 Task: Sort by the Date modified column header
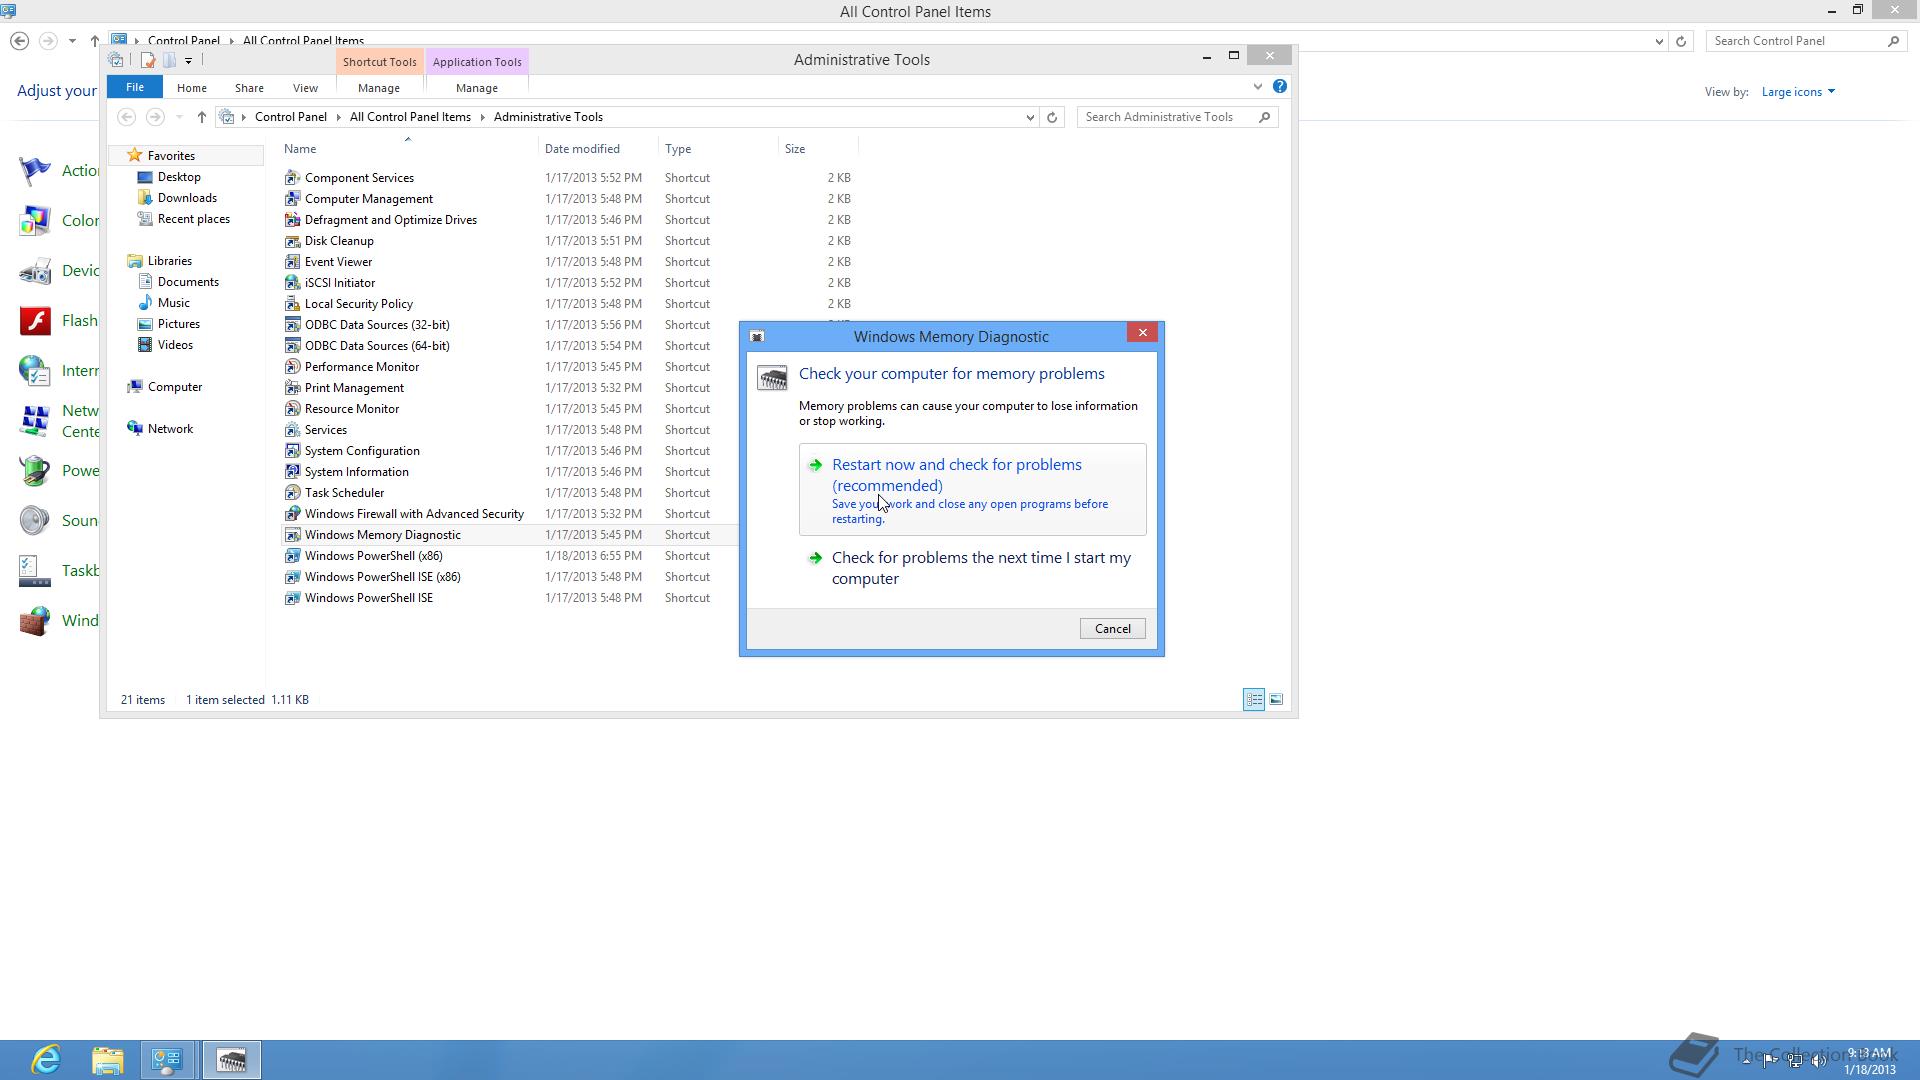click(598, 149)
